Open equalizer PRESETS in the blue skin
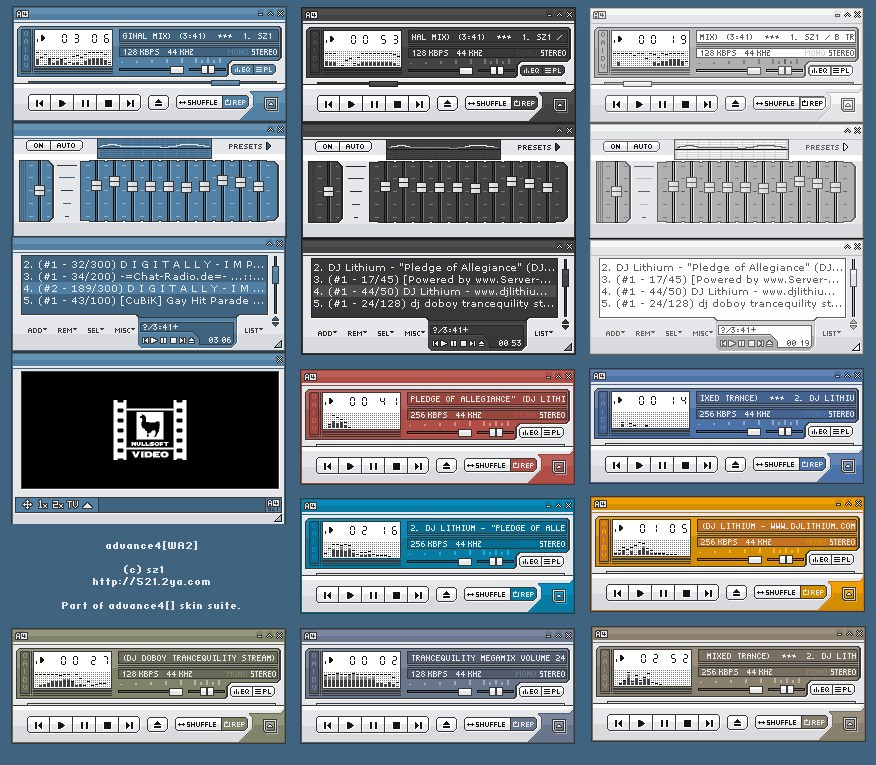 pyautogui.click(x=249, y=146)
